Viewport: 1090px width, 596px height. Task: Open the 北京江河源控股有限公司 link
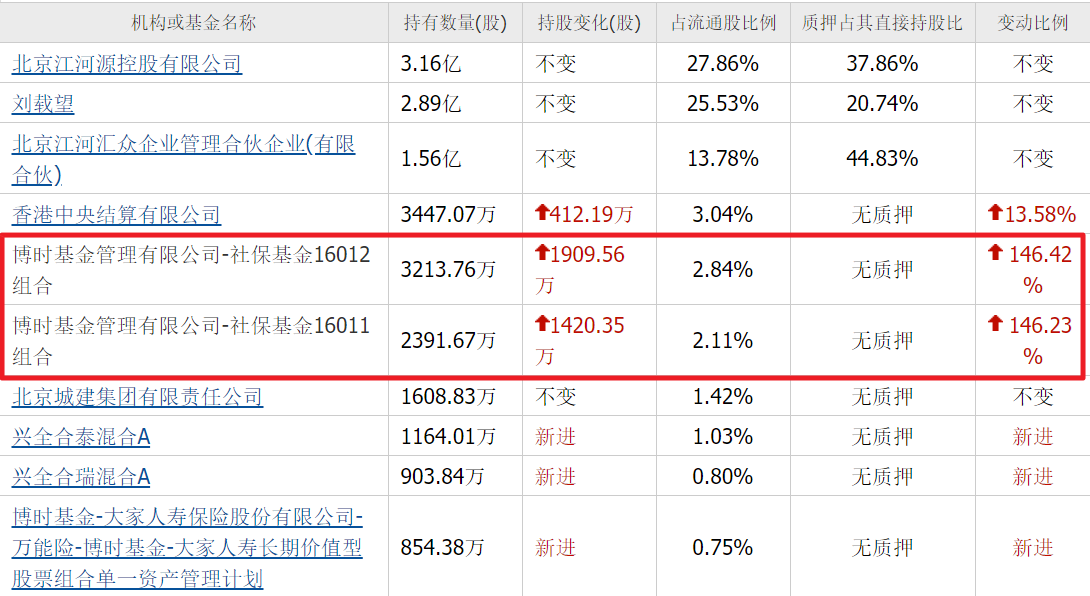point(127,64)
